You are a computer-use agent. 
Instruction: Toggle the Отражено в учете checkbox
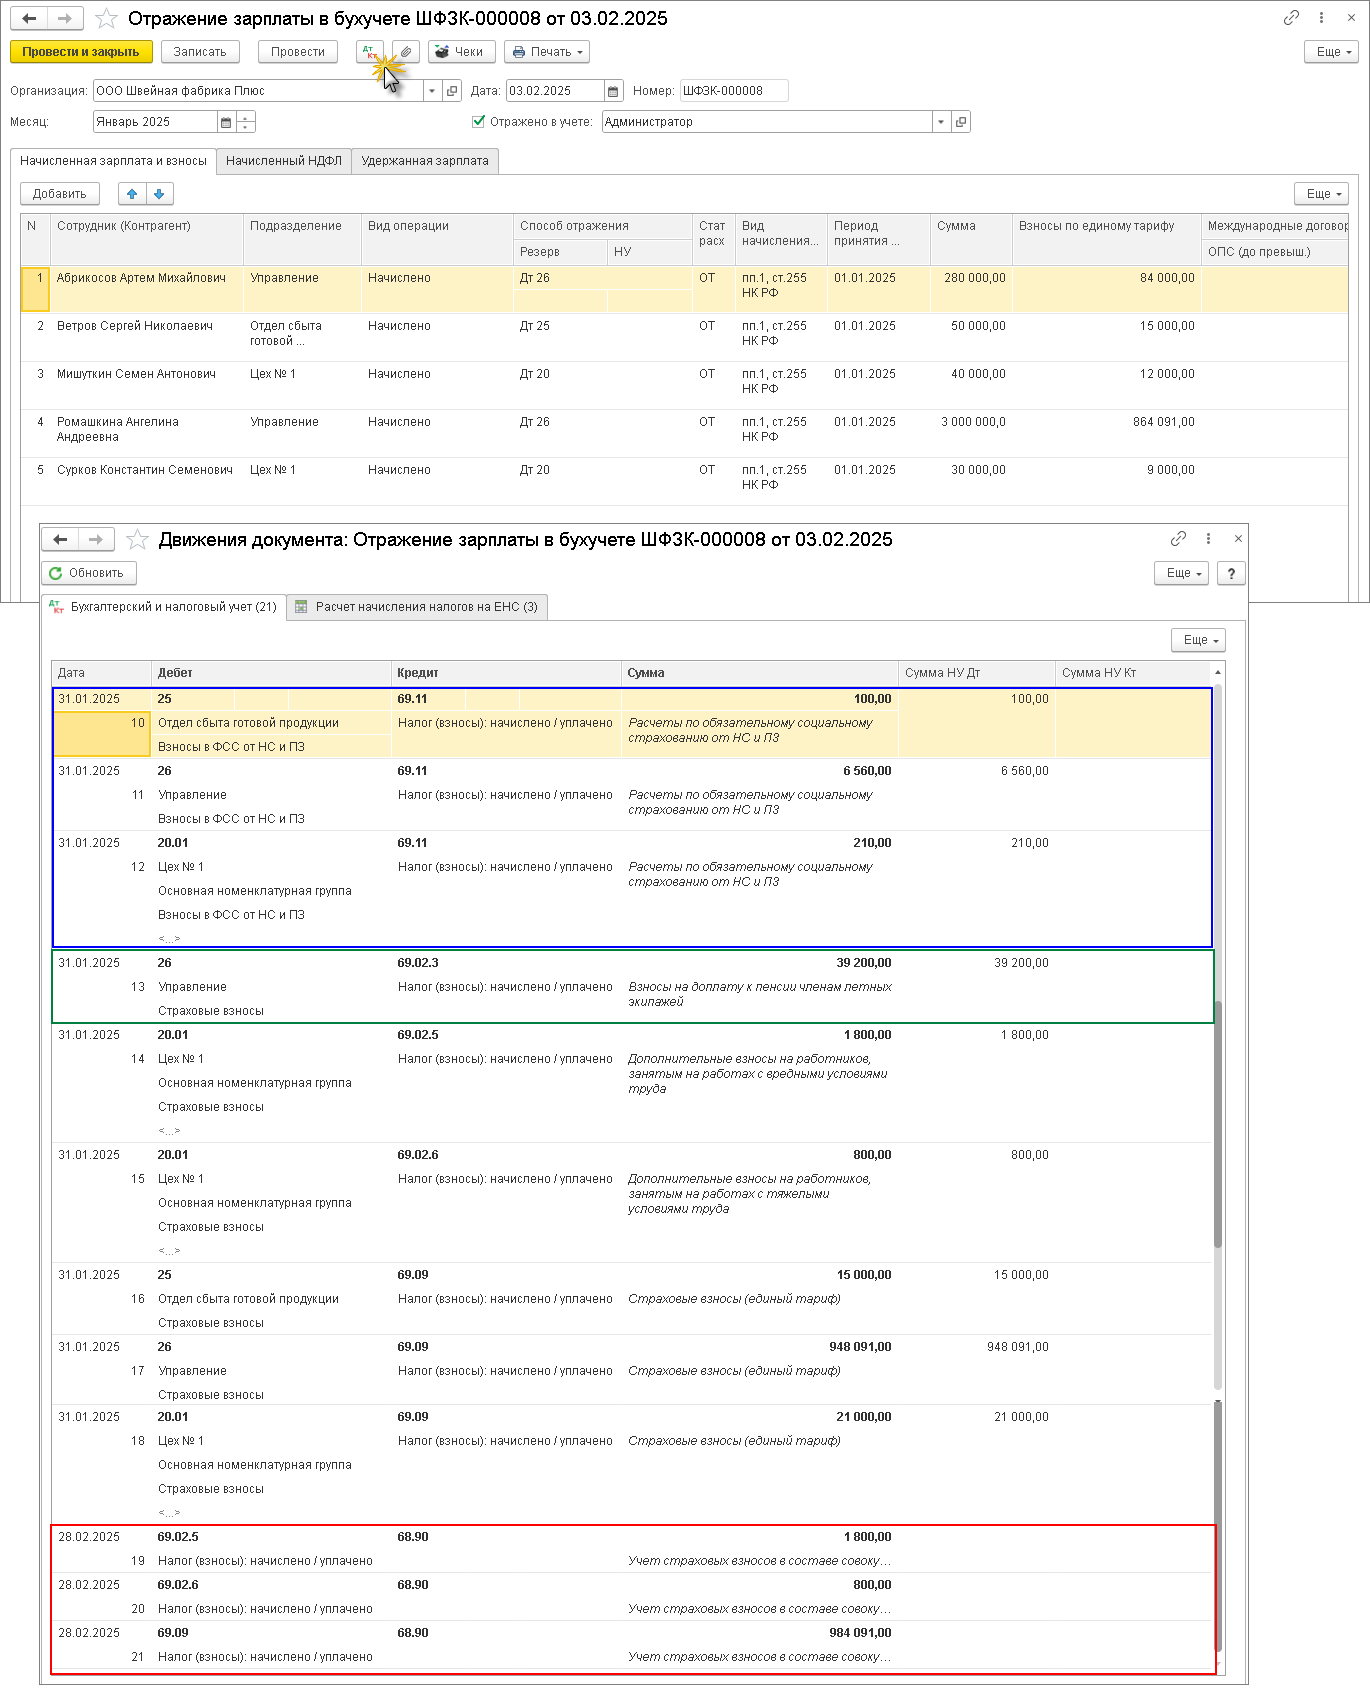478,122
